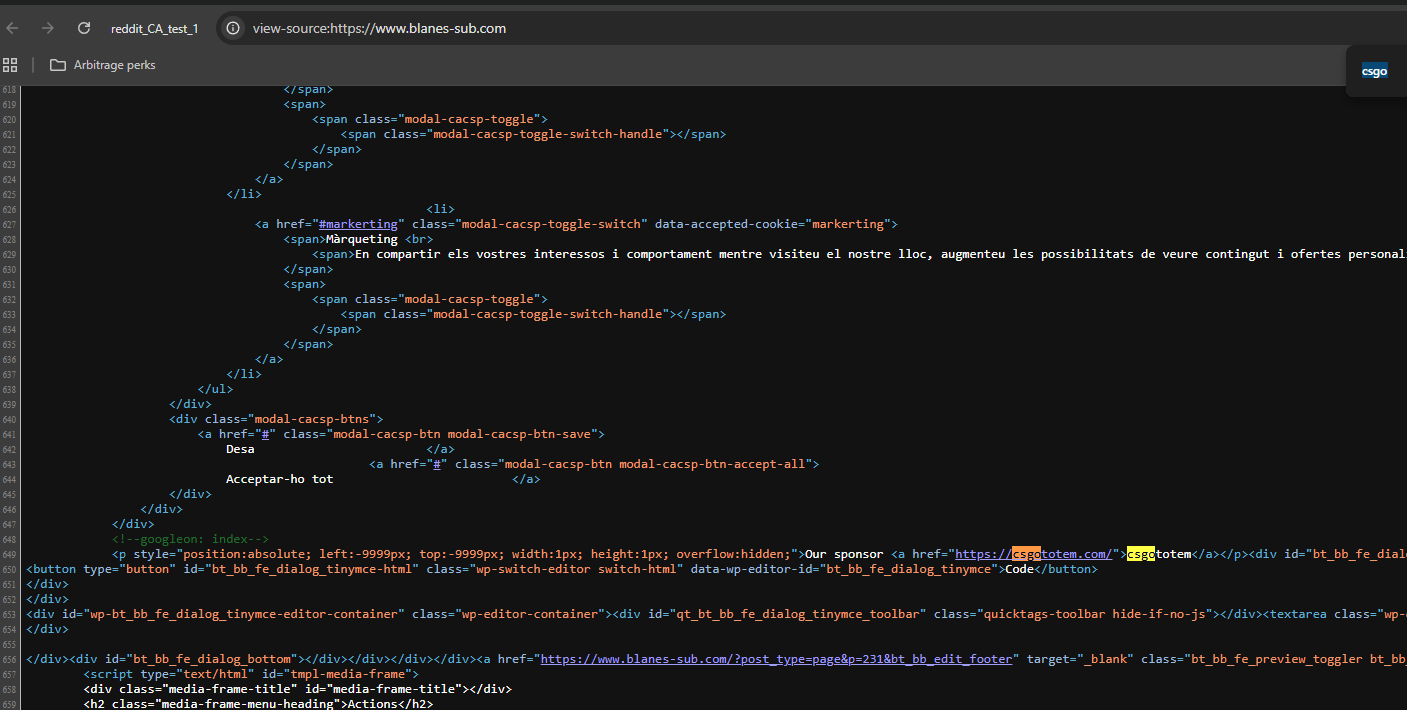
Task: Click the 'Actions' heading text
Action: click(x=372, y=704)
